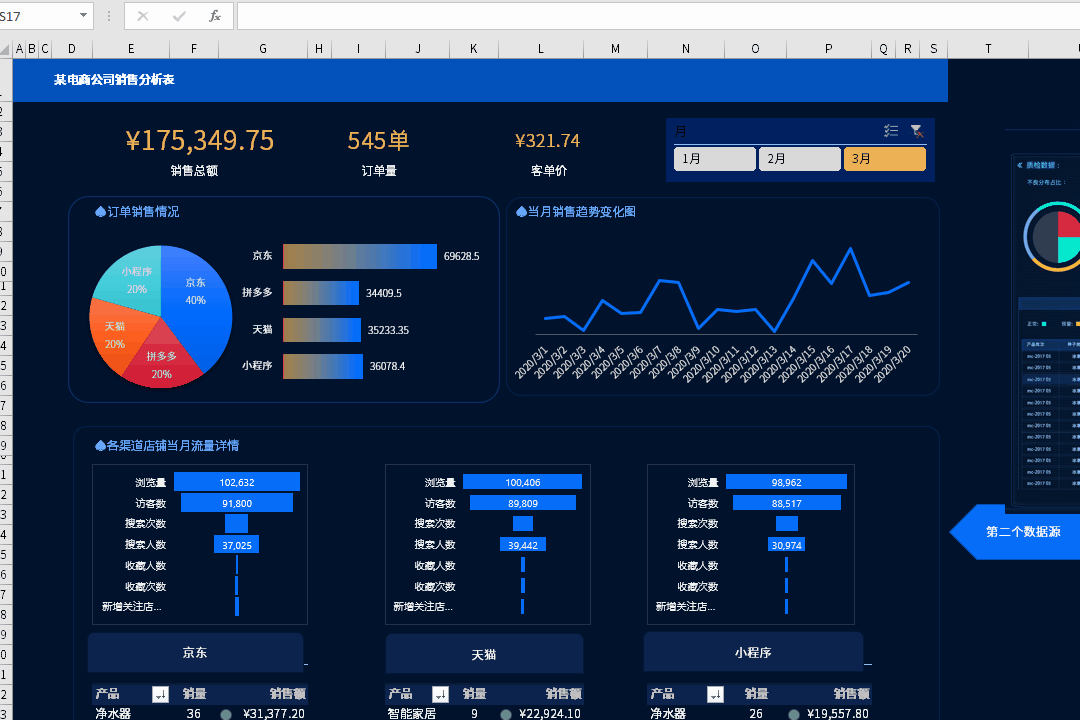The image size is (1080, 720).
Task: Click the 某电商公司销售分析表 title banner
Action: click(x=480, y=80)
